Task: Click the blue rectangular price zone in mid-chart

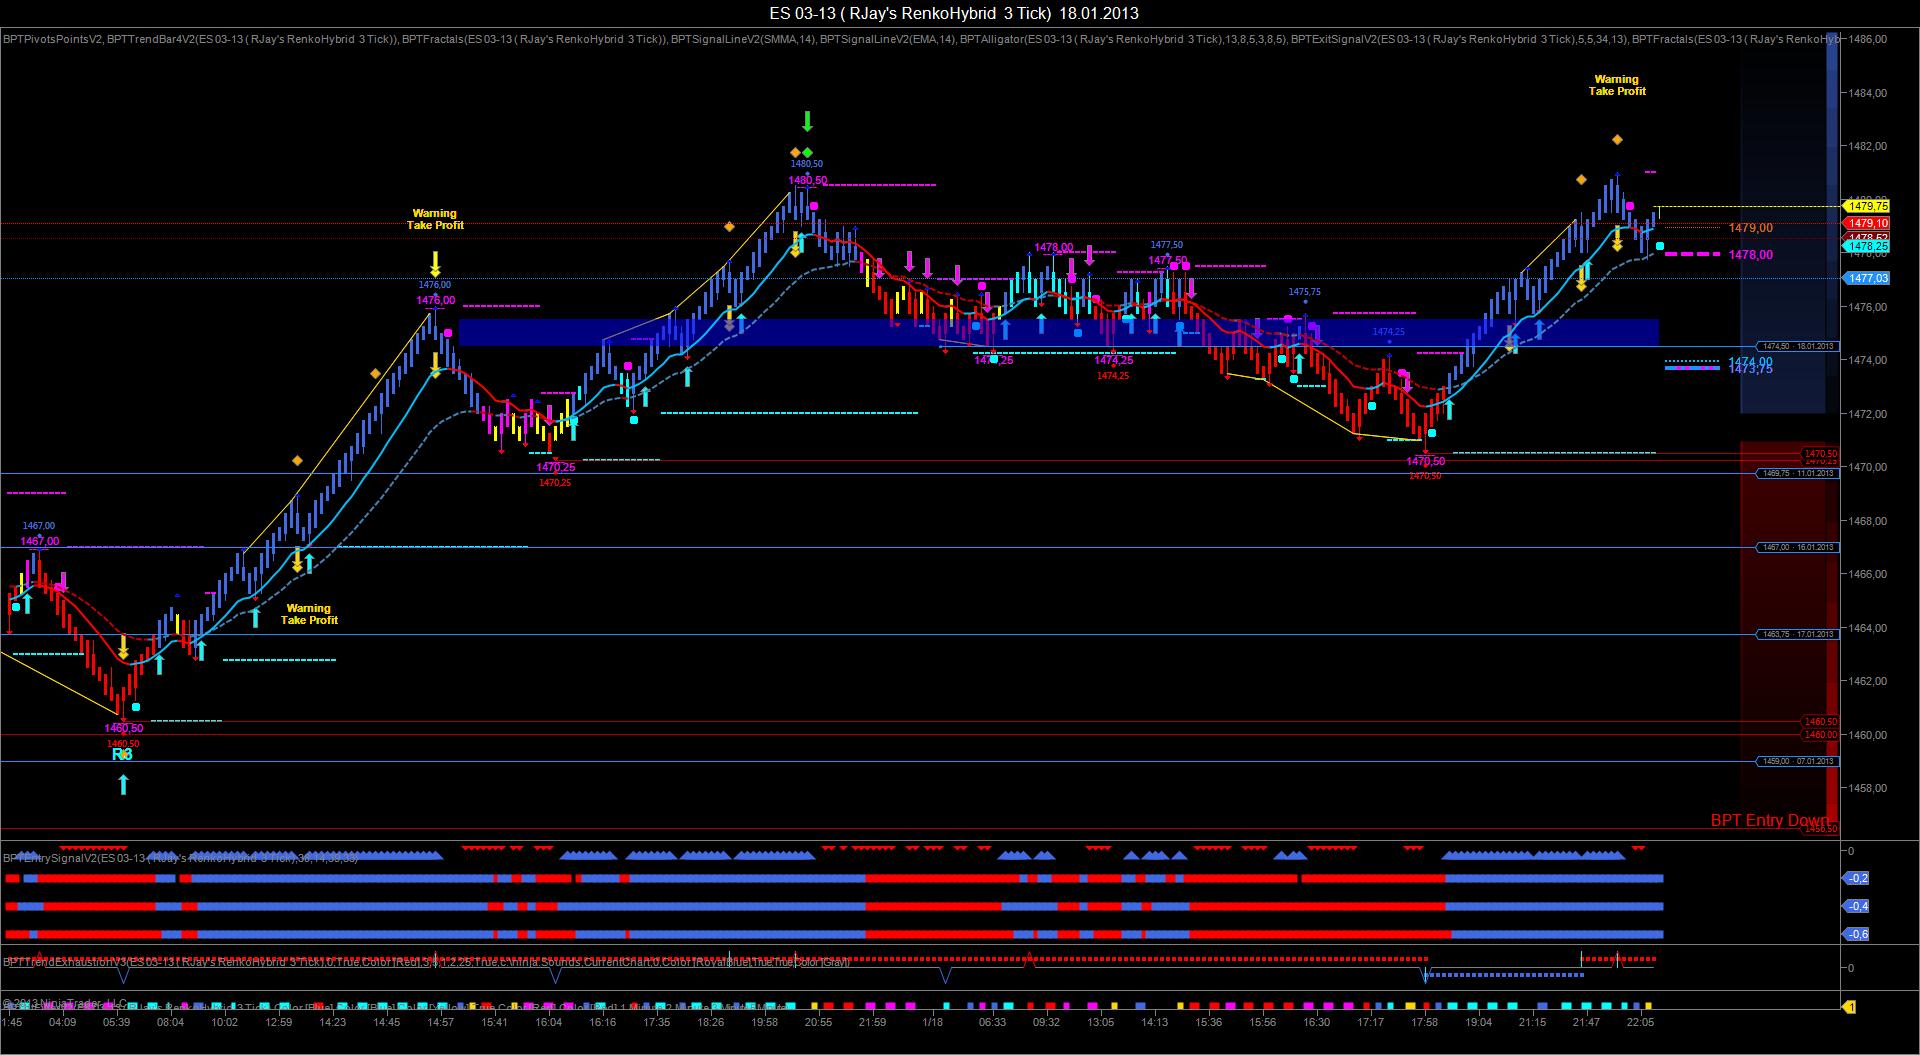Action: click(1059, 332)
